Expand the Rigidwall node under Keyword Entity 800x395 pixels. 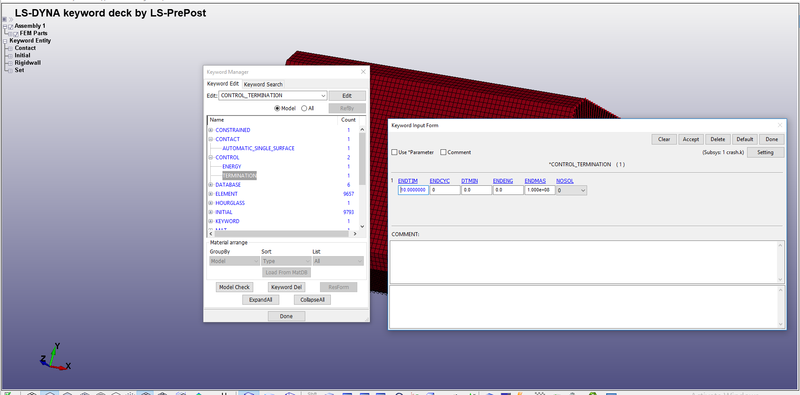(10, 63)
